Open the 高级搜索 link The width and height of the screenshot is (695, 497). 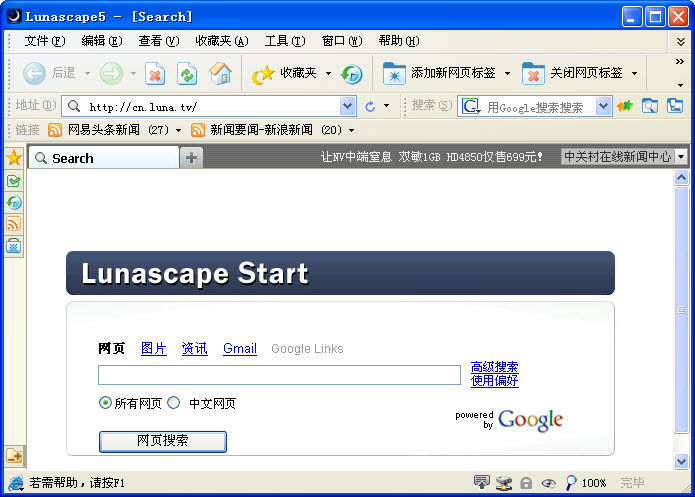(x=494, y=367)
